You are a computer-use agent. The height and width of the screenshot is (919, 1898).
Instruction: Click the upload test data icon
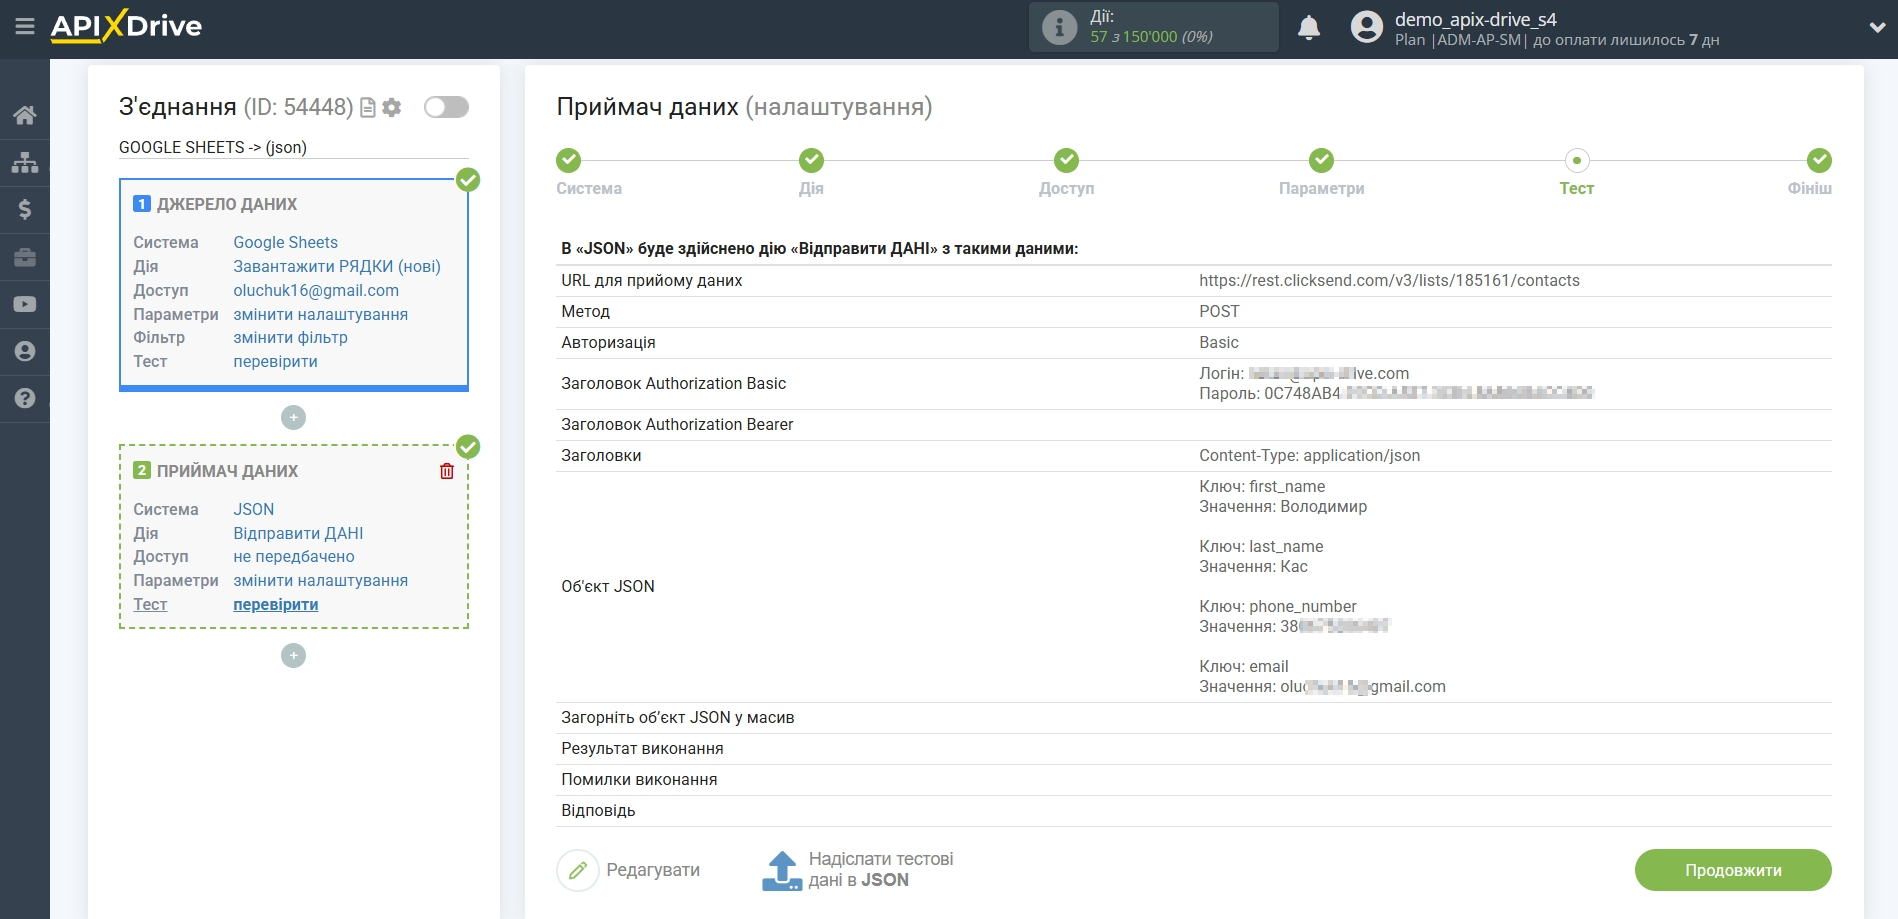pyautogui.click(x=782, y=870)
